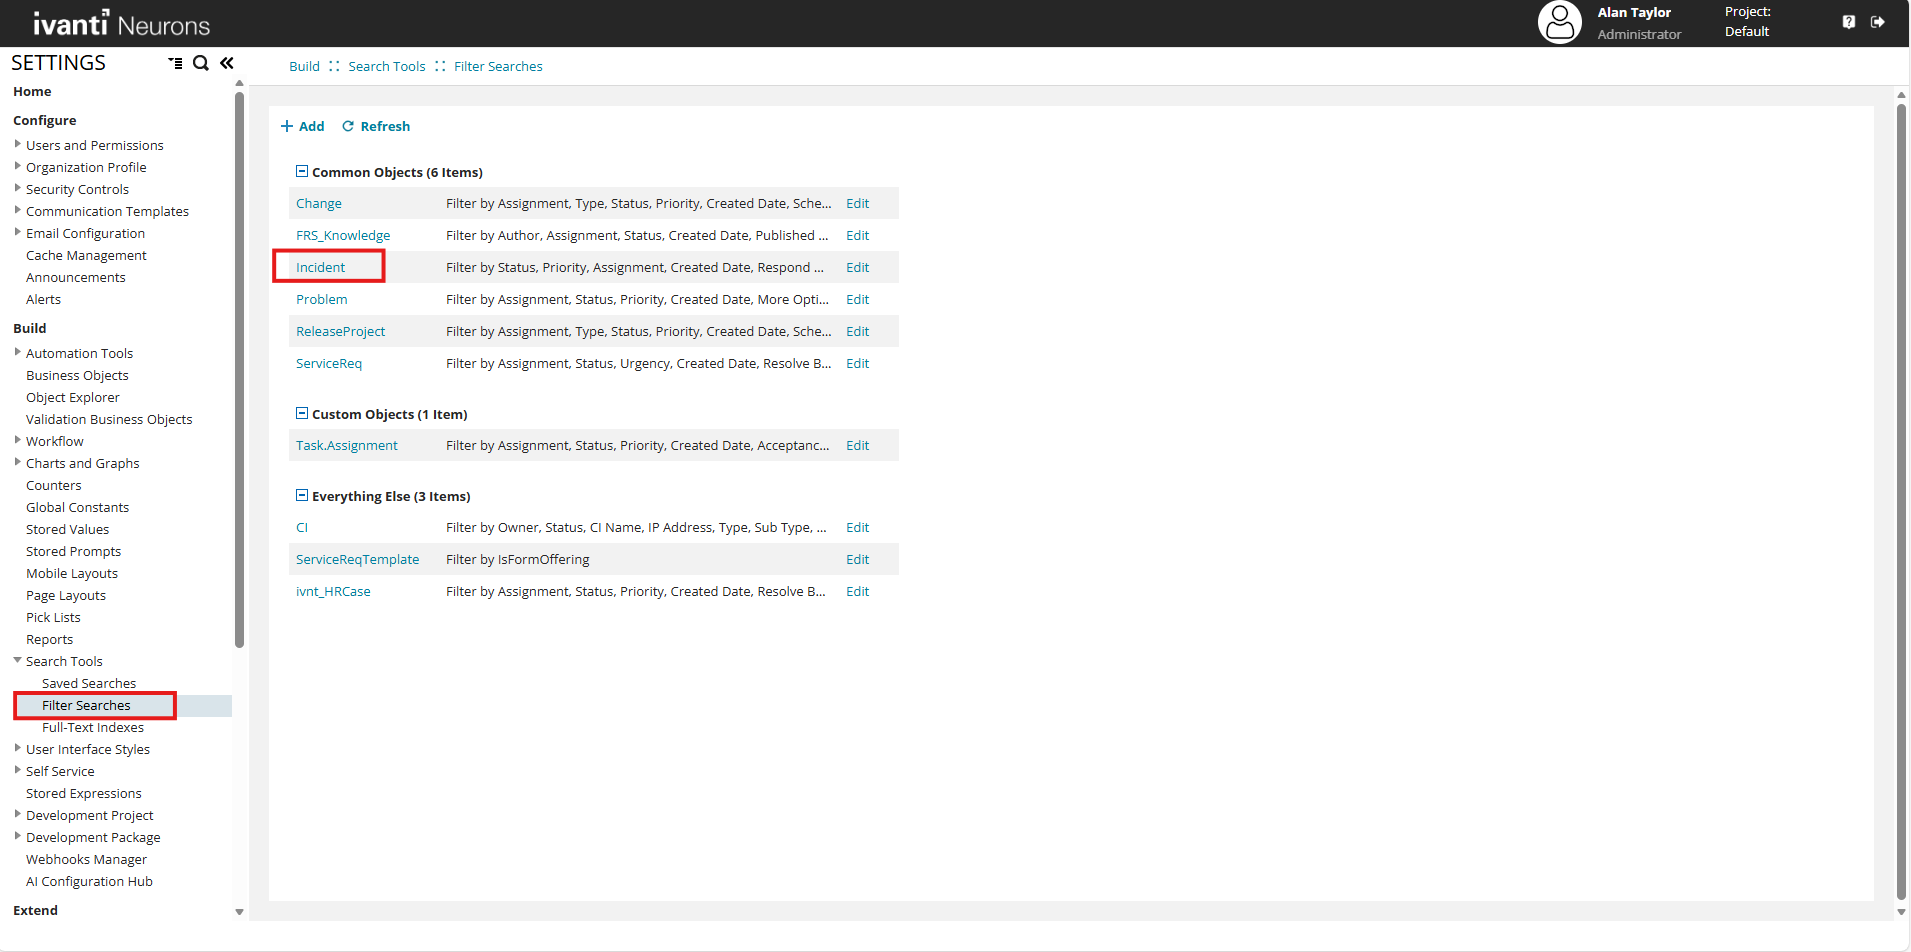Click the settings search magnifier icon
This screenshot has height=952, width=1911.
pos(201,63)
